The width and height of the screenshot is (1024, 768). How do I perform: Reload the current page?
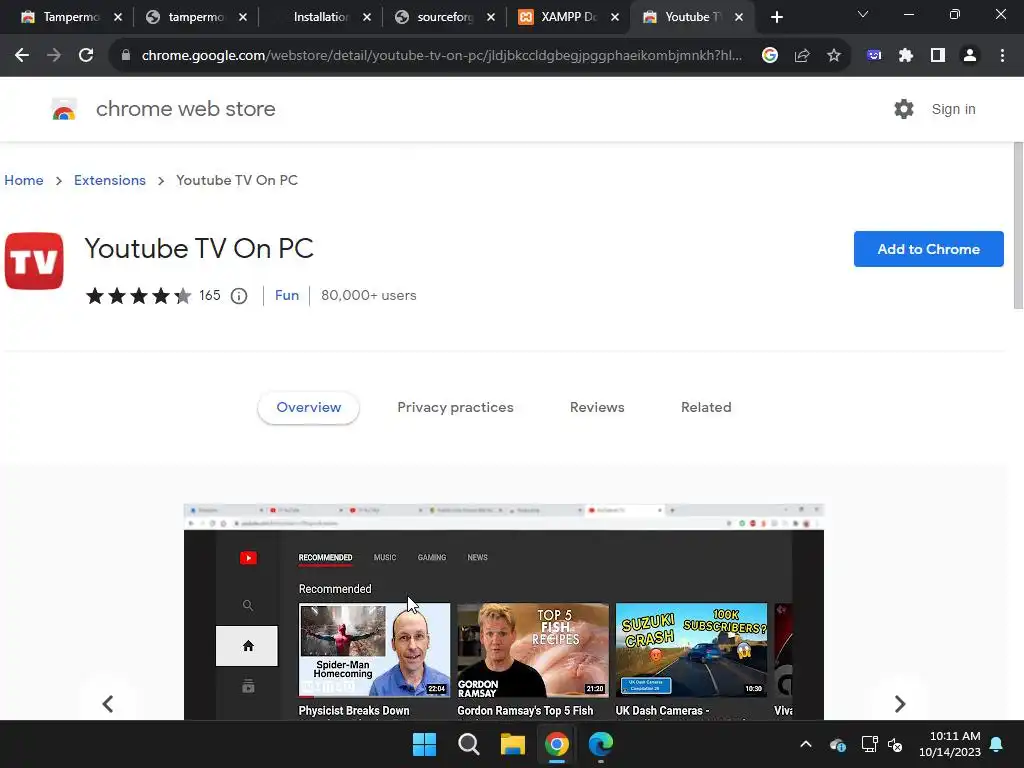(x=86, y=56)
